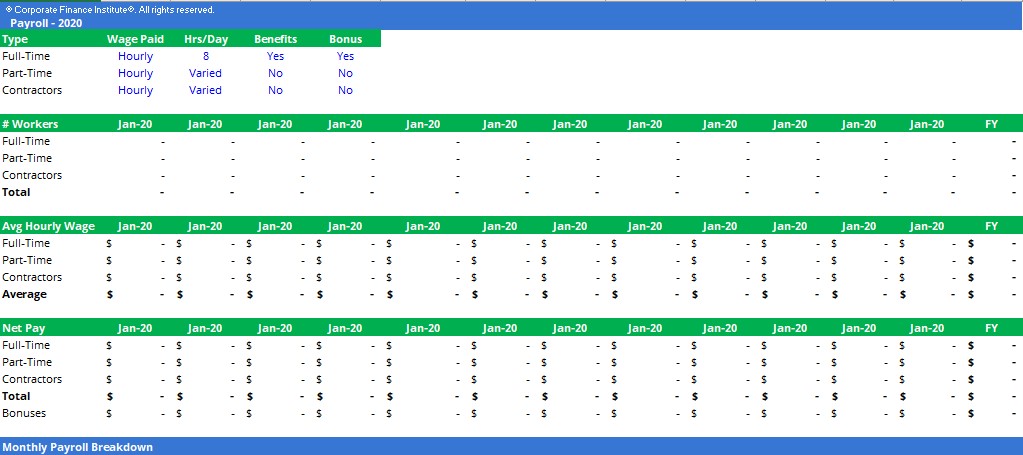The height and width of the screenshot is (455, 1023).
Task: Select the Hrs/Day column header
Action: 206,39
